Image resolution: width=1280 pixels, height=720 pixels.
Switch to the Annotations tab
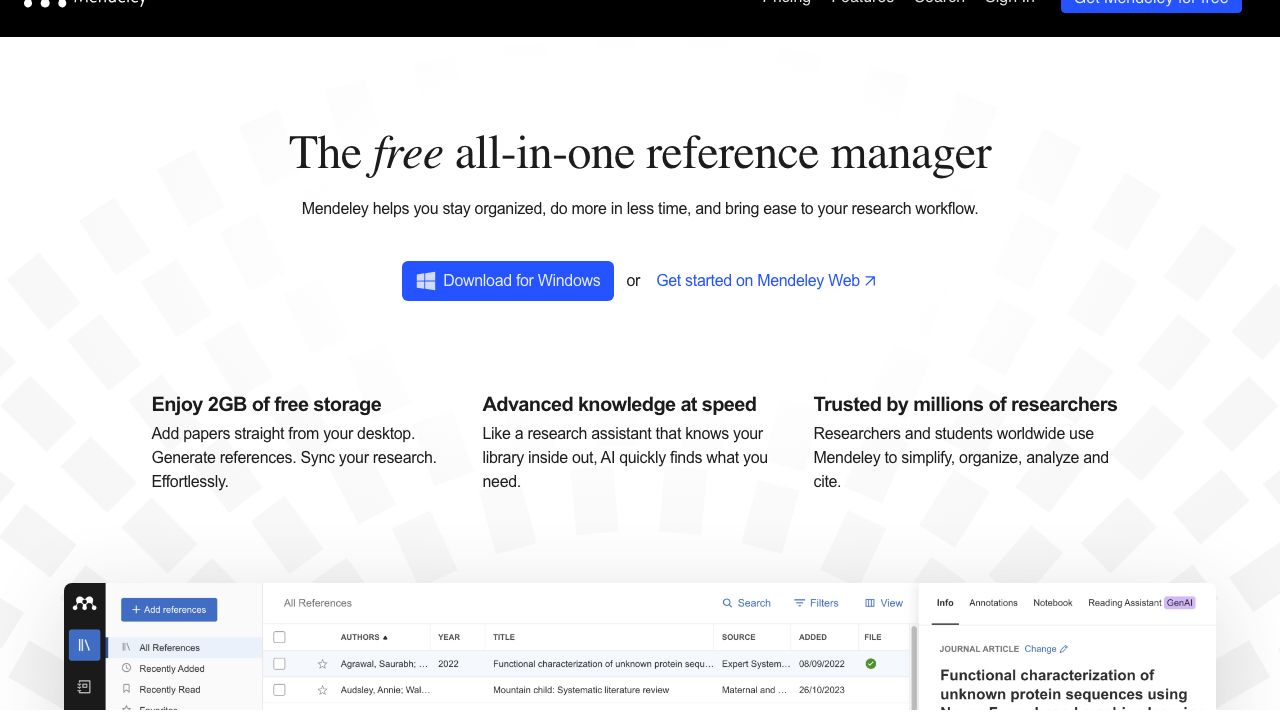[x=993, y=603]
